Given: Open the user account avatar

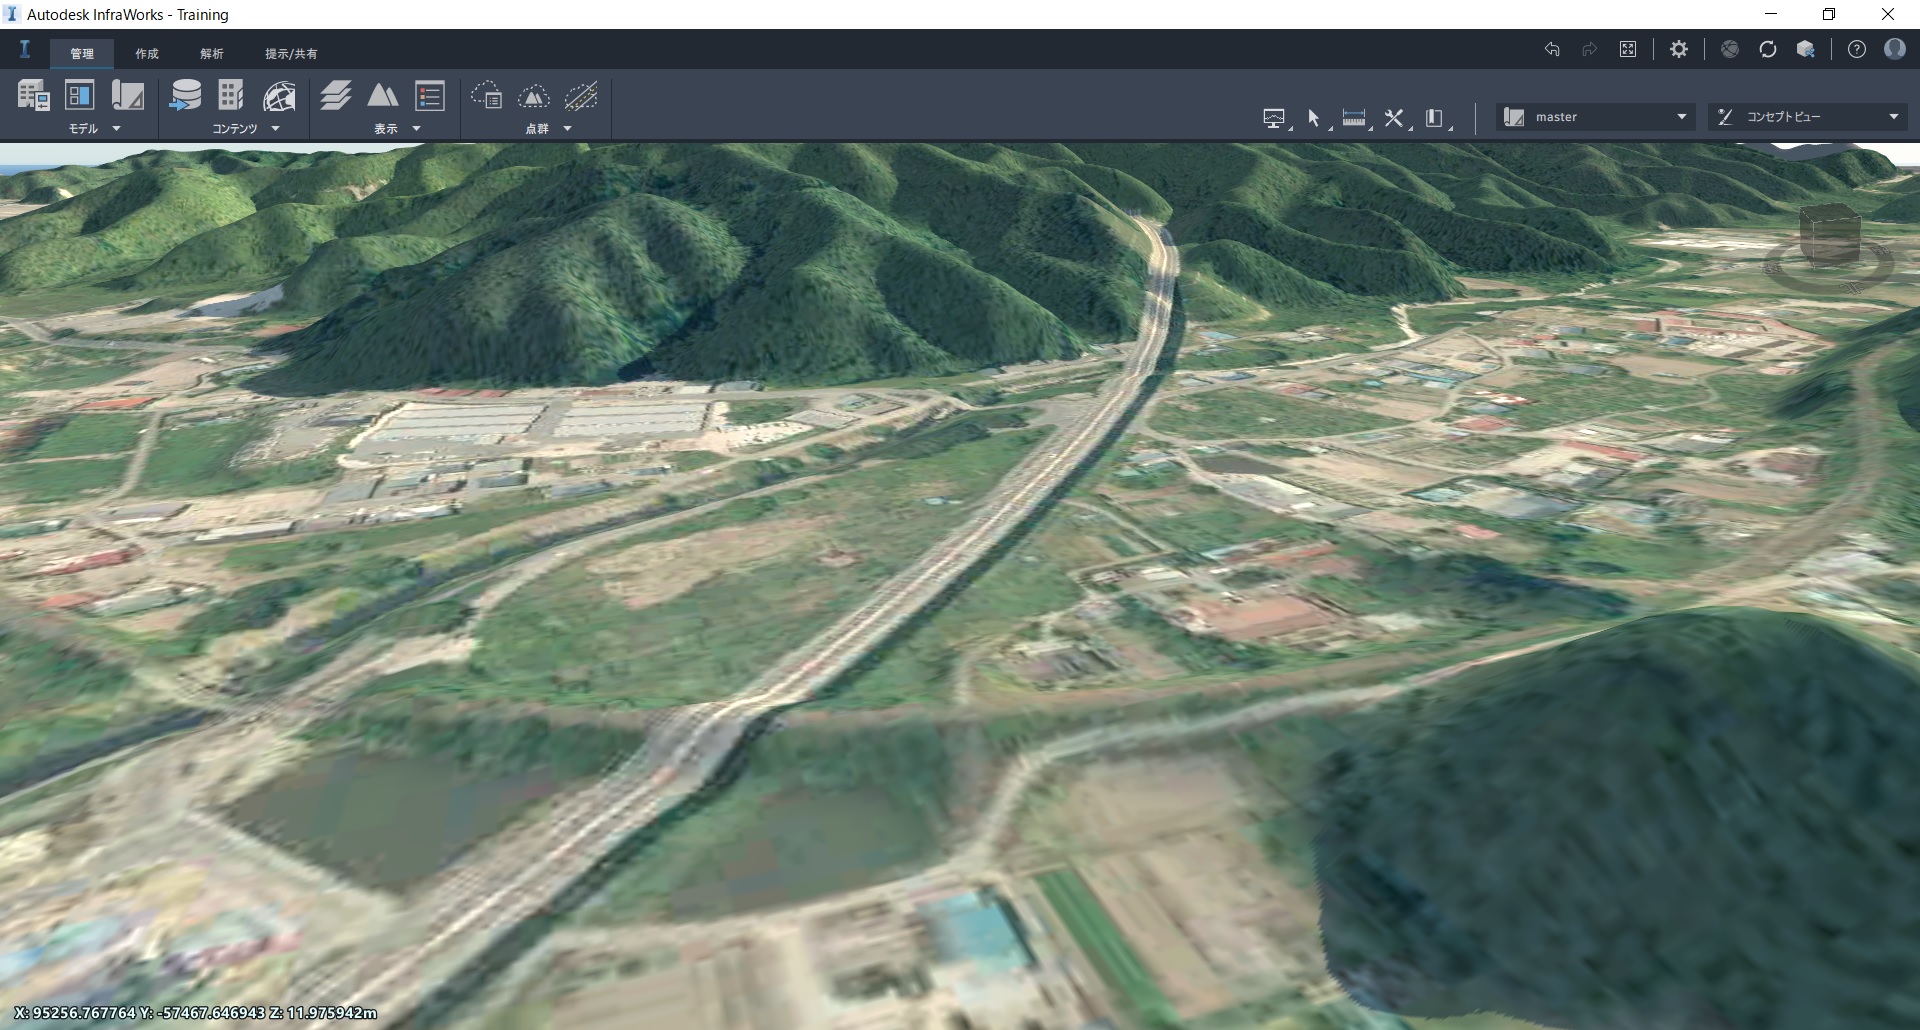Looking at the screenshot, I should (x=1895, y=49).
